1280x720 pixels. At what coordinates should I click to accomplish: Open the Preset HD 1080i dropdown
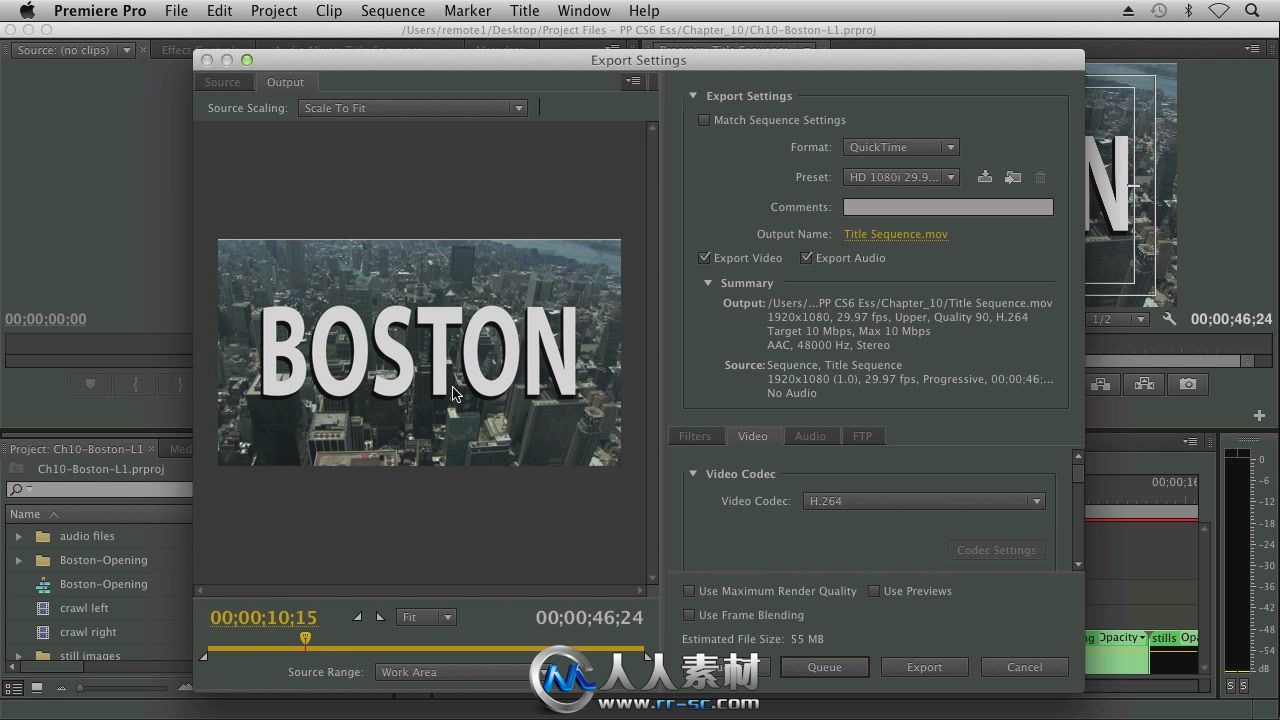901,177
